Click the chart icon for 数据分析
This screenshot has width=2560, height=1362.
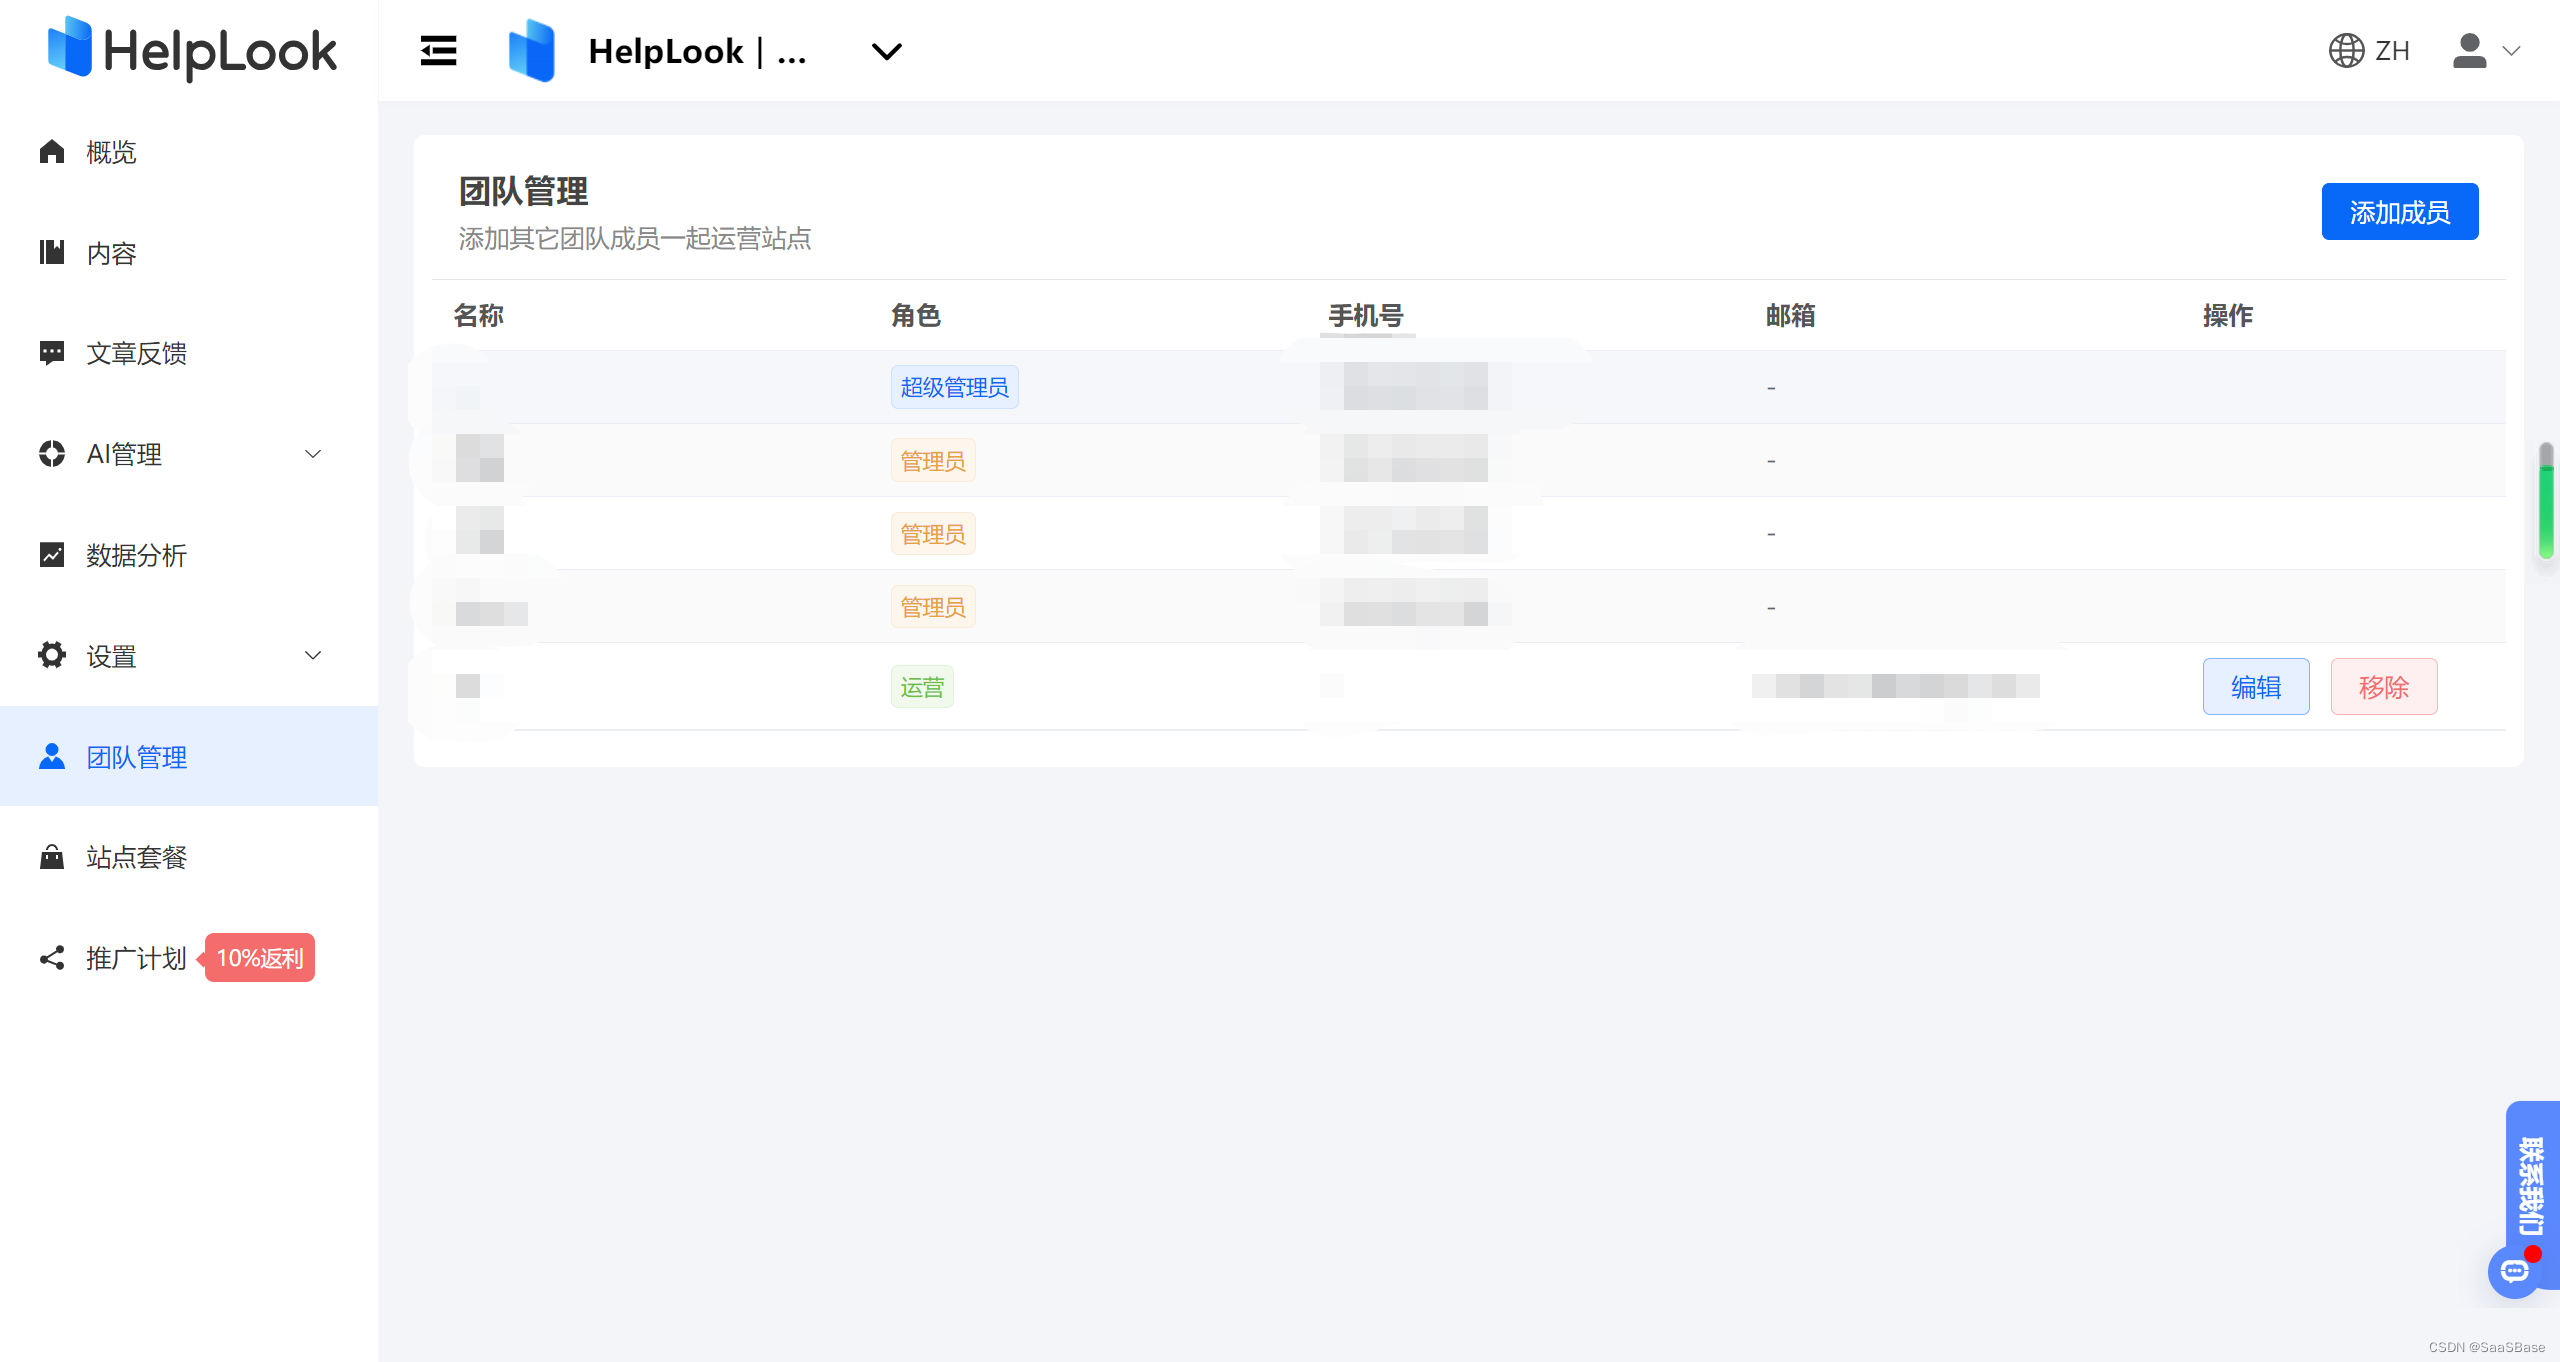(x=52, y=555)
